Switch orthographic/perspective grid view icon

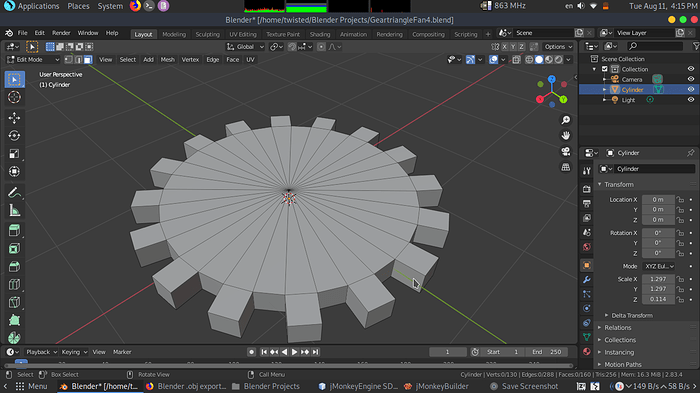566,167
